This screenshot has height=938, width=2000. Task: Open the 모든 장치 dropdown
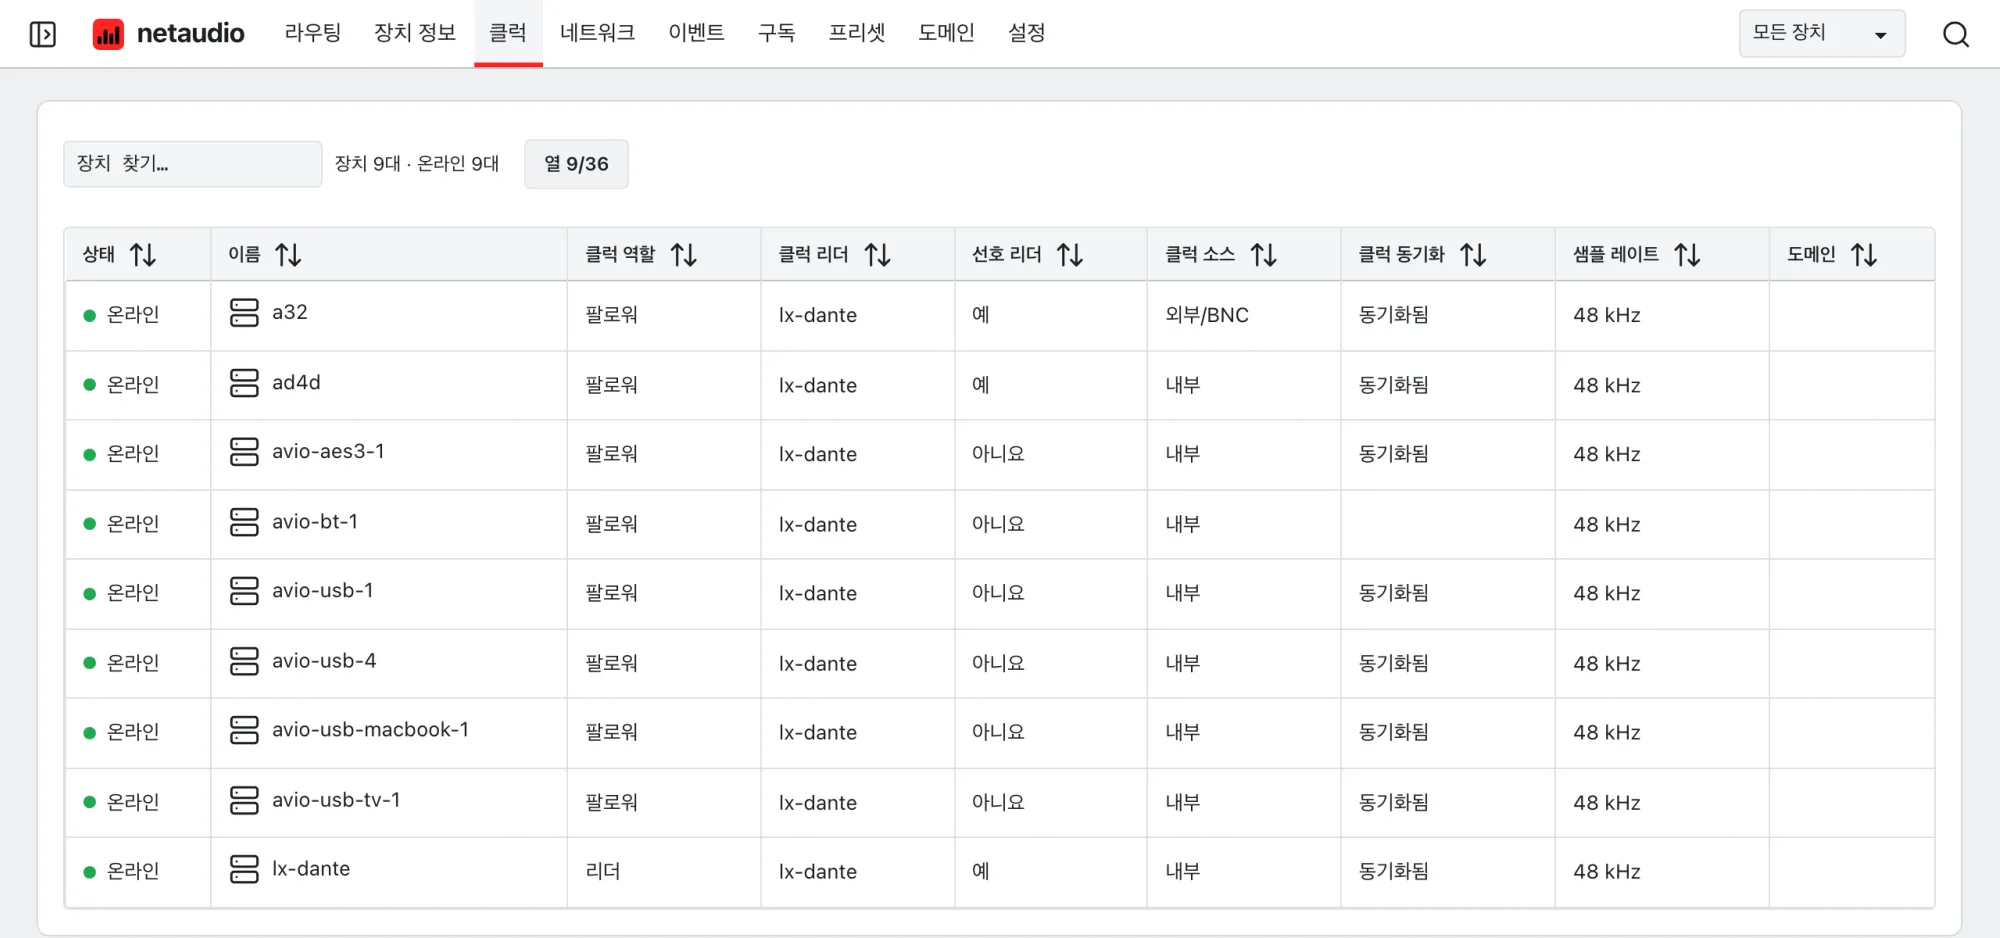tap(1822, 34)
